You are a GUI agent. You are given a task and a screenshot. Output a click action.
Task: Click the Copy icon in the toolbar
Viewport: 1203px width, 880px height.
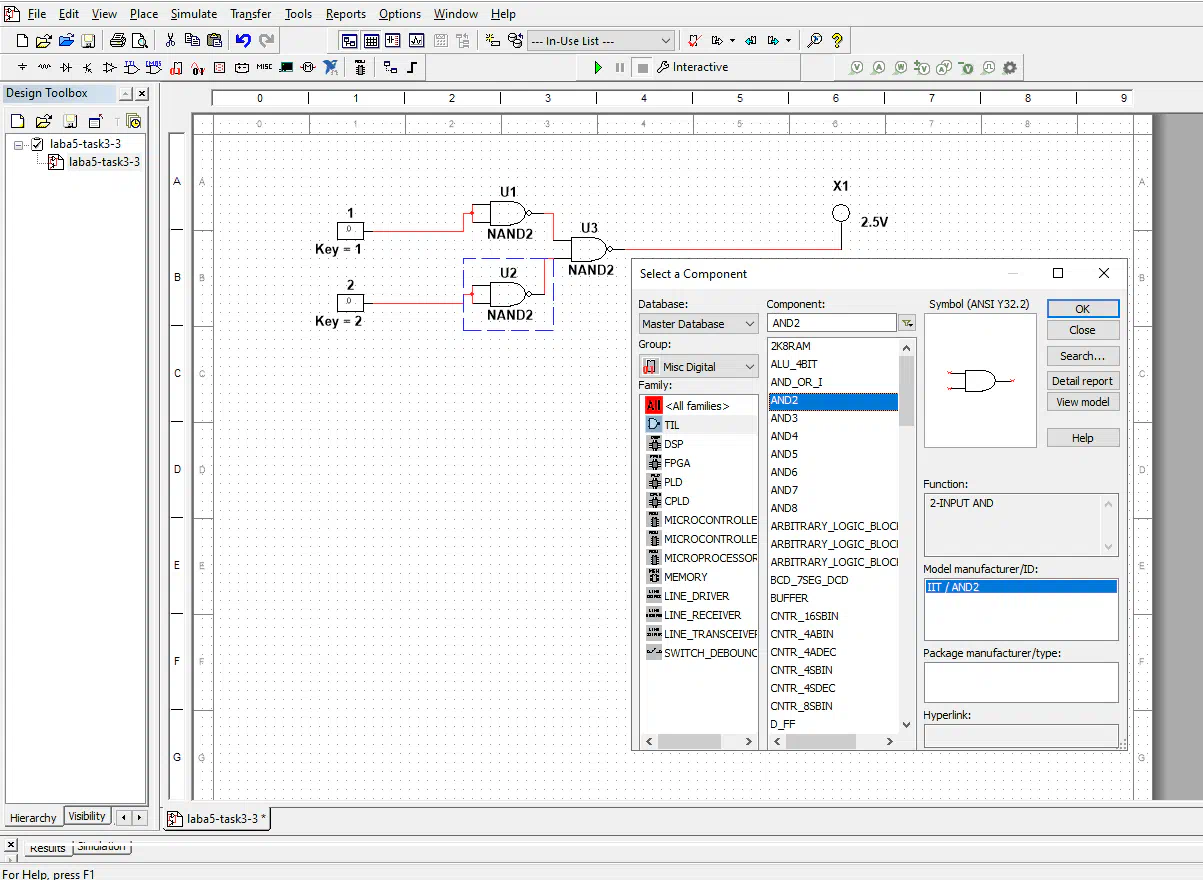click(192, 41)
